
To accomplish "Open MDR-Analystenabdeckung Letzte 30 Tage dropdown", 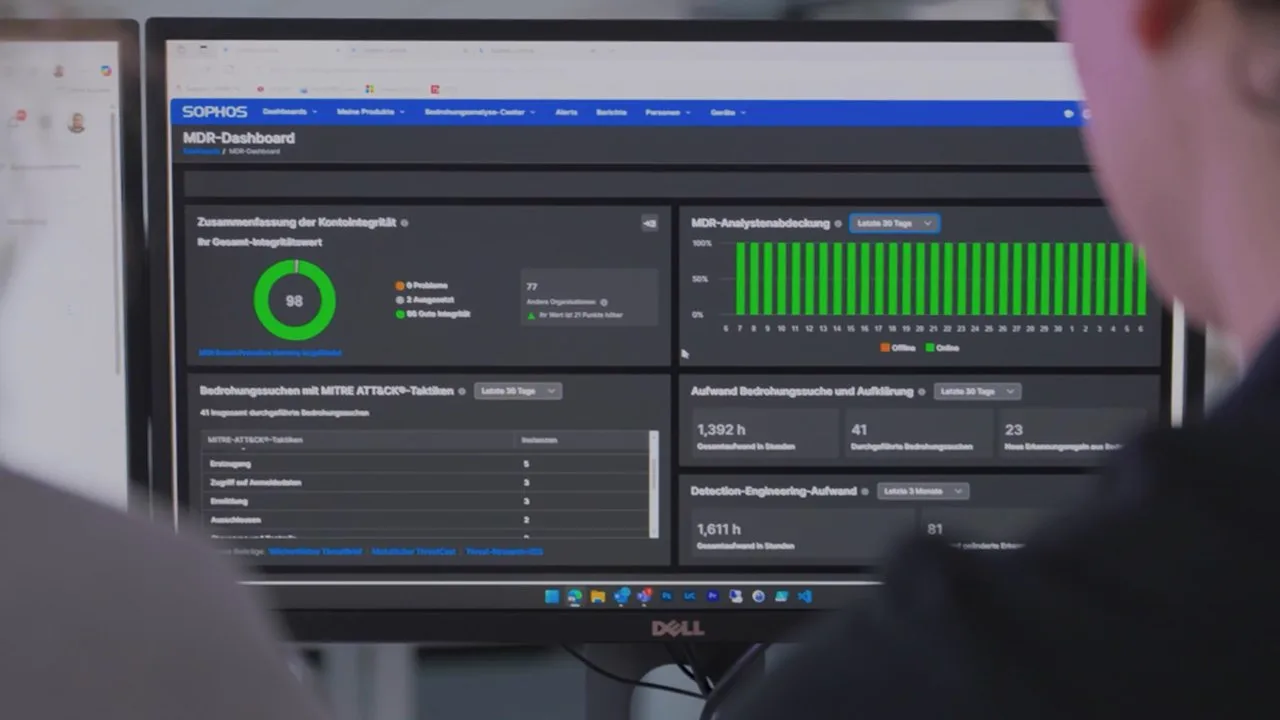I will [894, 223].
